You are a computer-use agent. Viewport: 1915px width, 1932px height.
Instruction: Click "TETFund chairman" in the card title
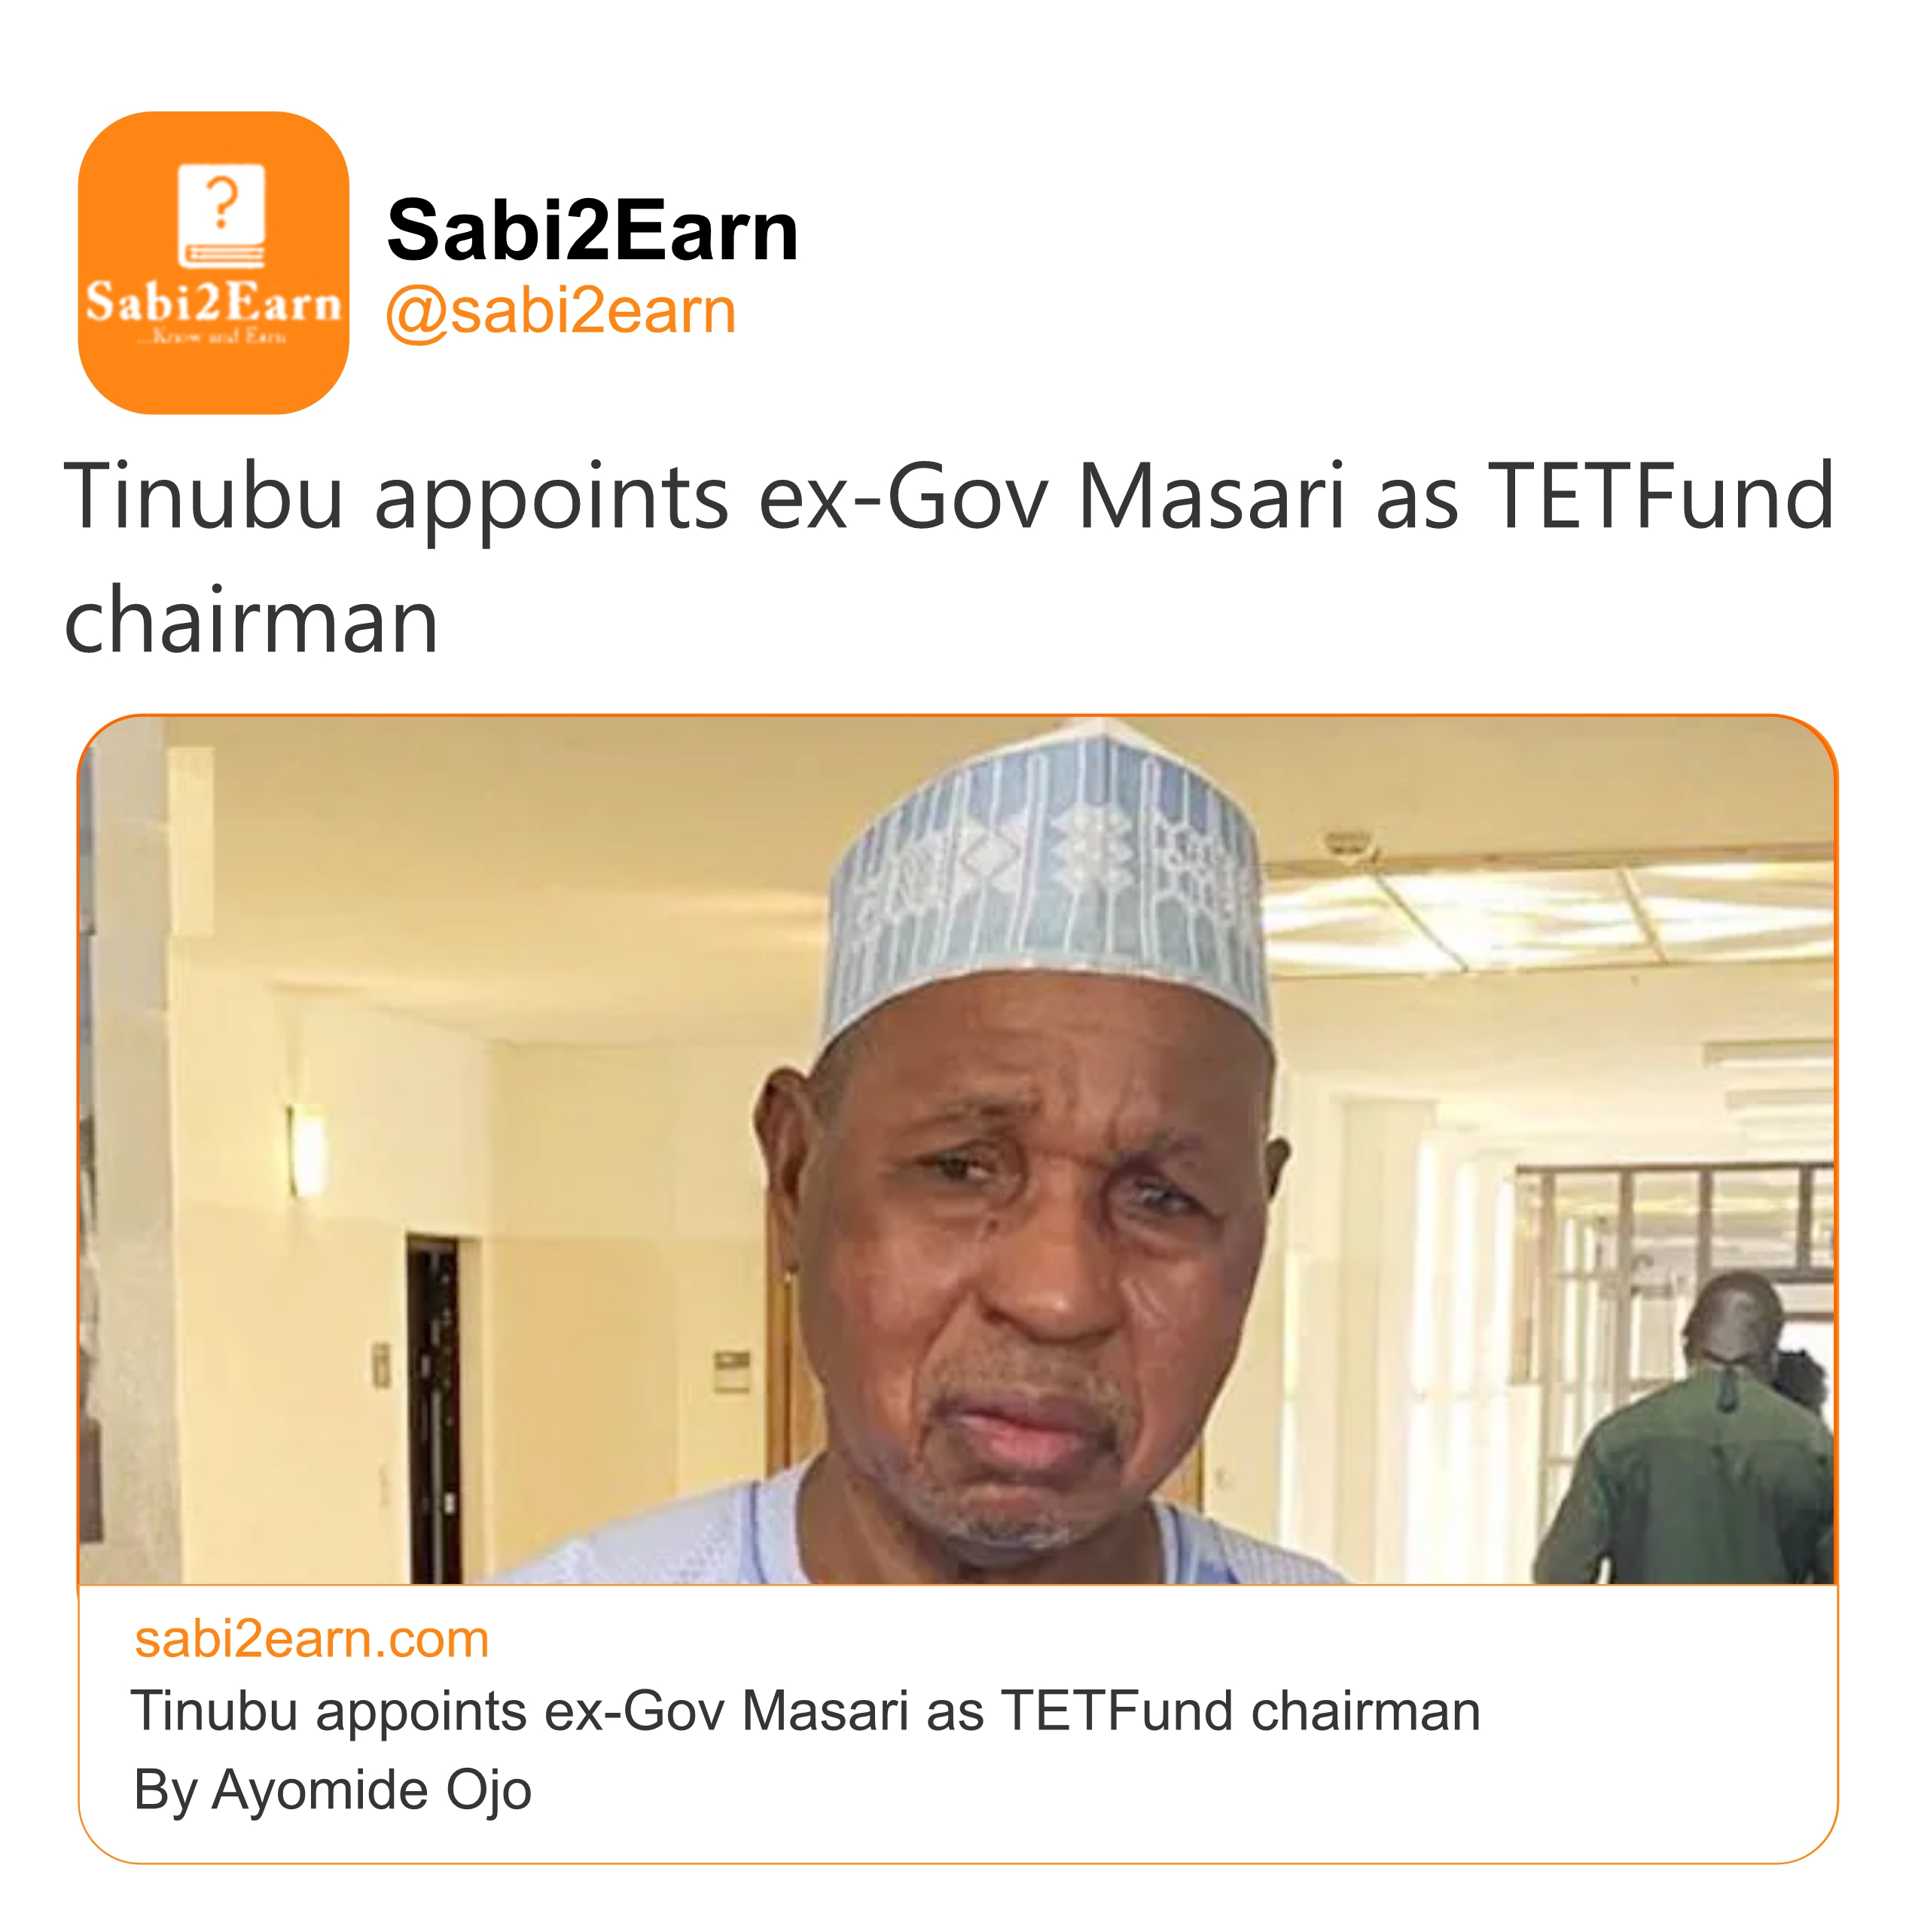[x=1240, y=1712]
